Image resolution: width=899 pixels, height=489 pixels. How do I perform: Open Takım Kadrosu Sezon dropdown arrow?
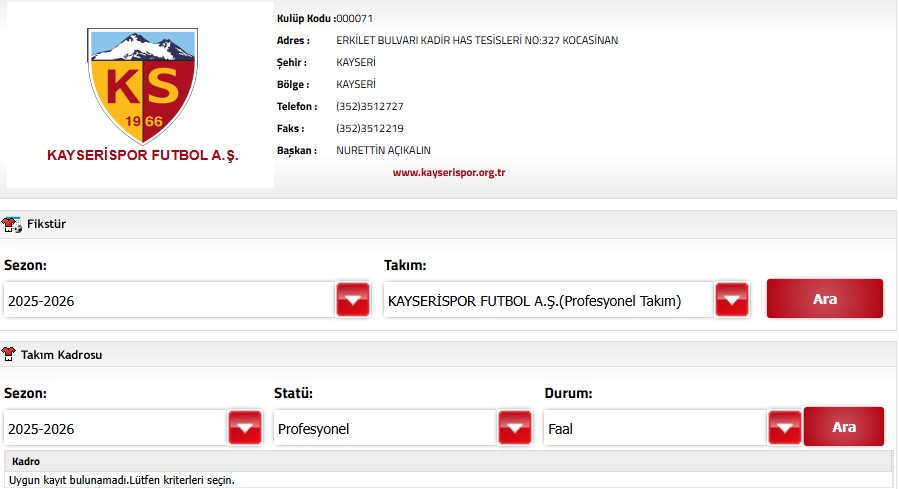tap(245, 428)
